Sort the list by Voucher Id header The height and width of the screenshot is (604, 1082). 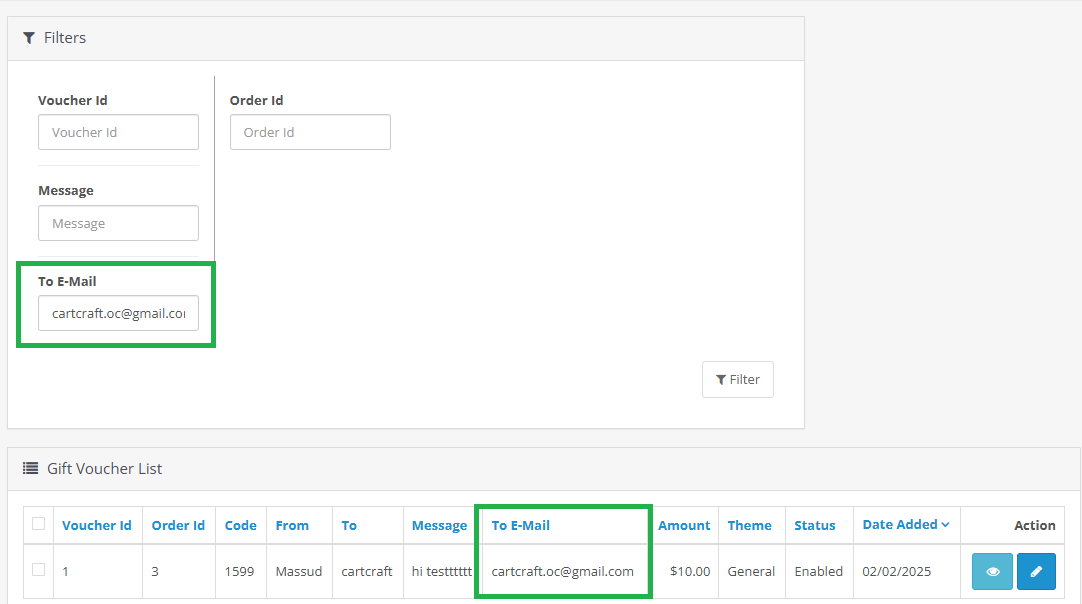click(96, 526)
